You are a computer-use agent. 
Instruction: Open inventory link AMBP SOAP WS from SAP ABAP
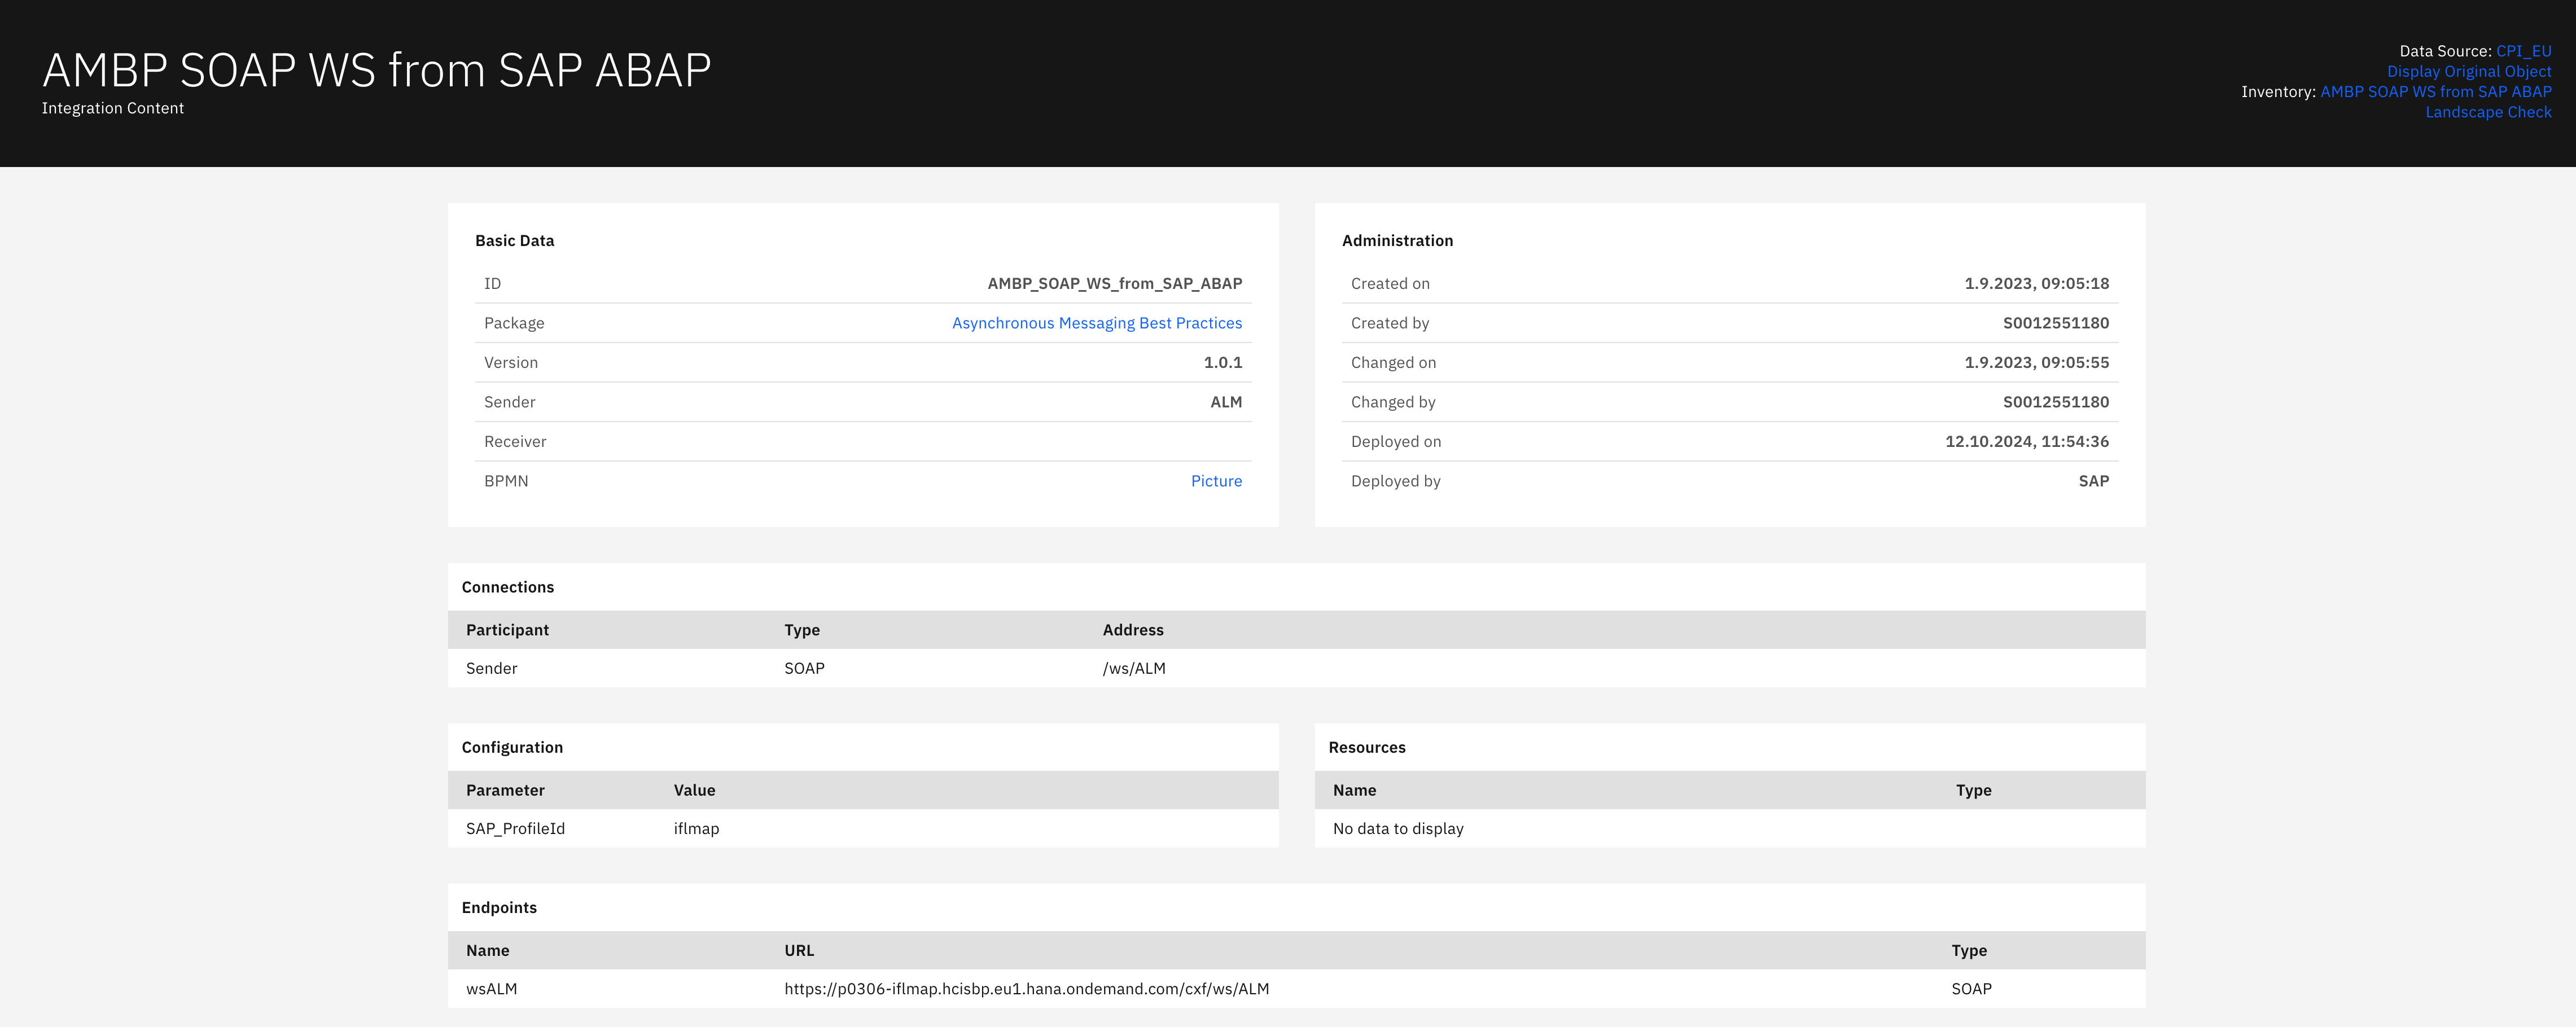(x=2436, y=91)
